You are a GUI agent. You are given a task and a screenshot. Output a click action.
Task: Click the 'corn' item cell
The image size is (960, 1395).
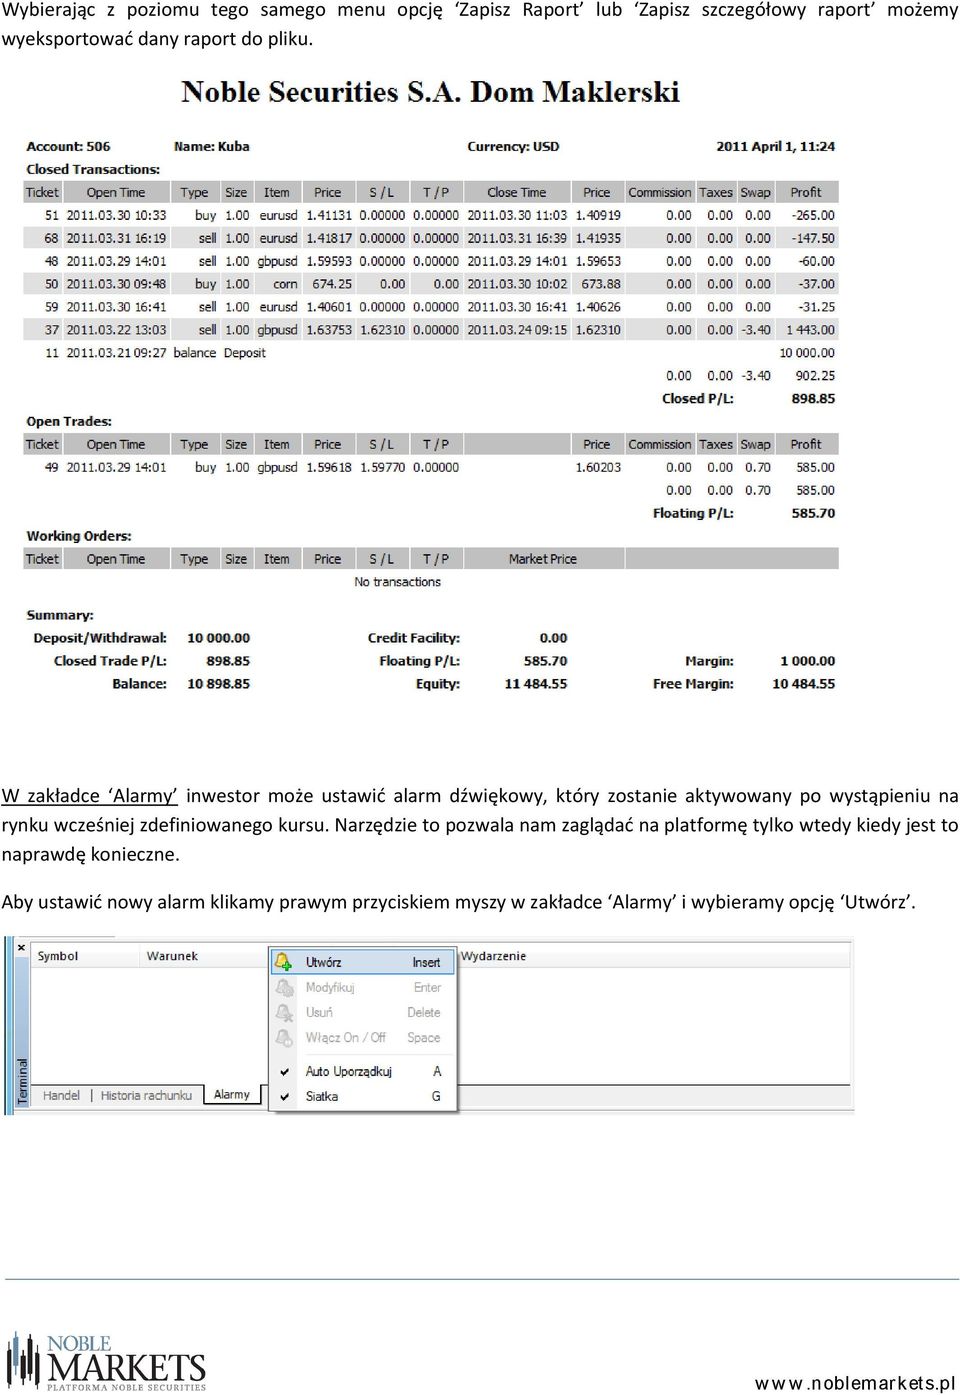tap(286, 284)
